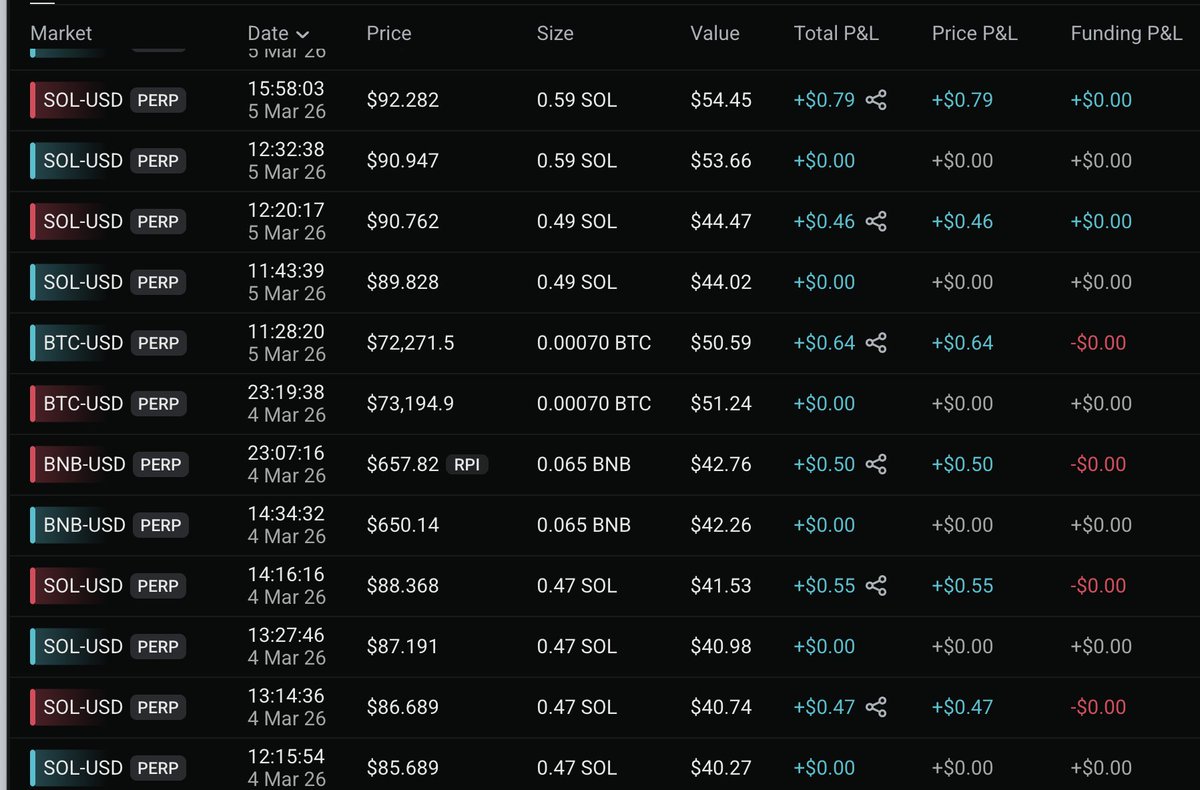Select size 0.59 SOL in $54.45 row
The height and width of the screenshot is (790, 1200).
577,100
